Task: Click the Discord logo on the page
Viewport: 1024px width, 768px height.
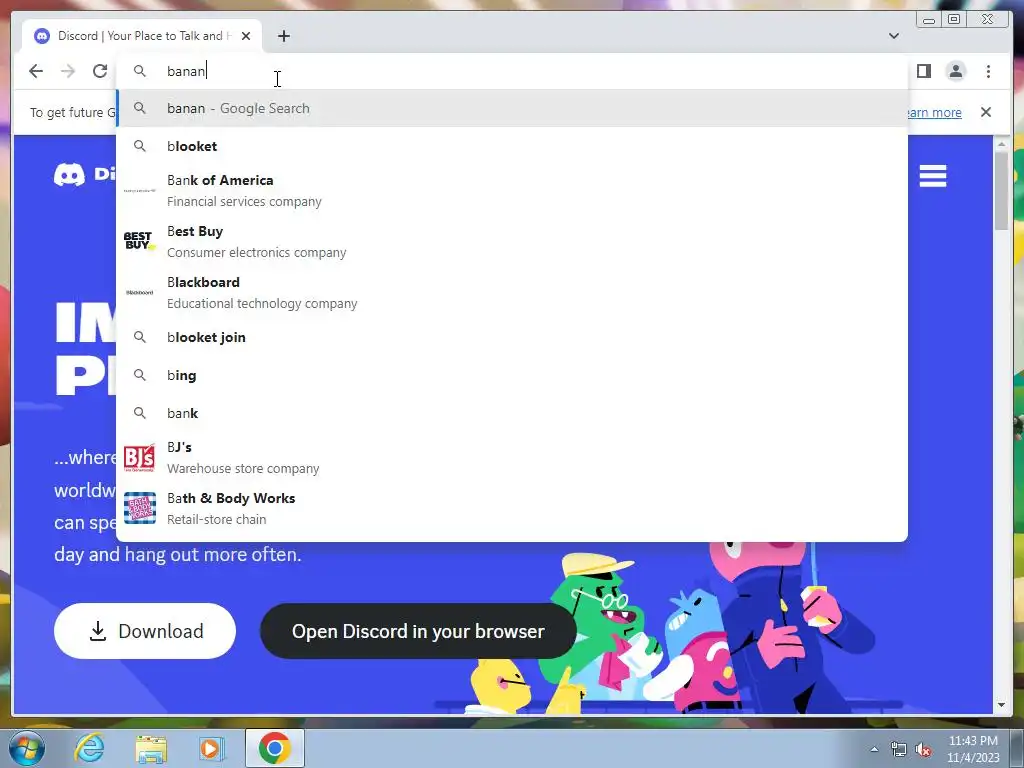Action: click(x=84, y=174)
